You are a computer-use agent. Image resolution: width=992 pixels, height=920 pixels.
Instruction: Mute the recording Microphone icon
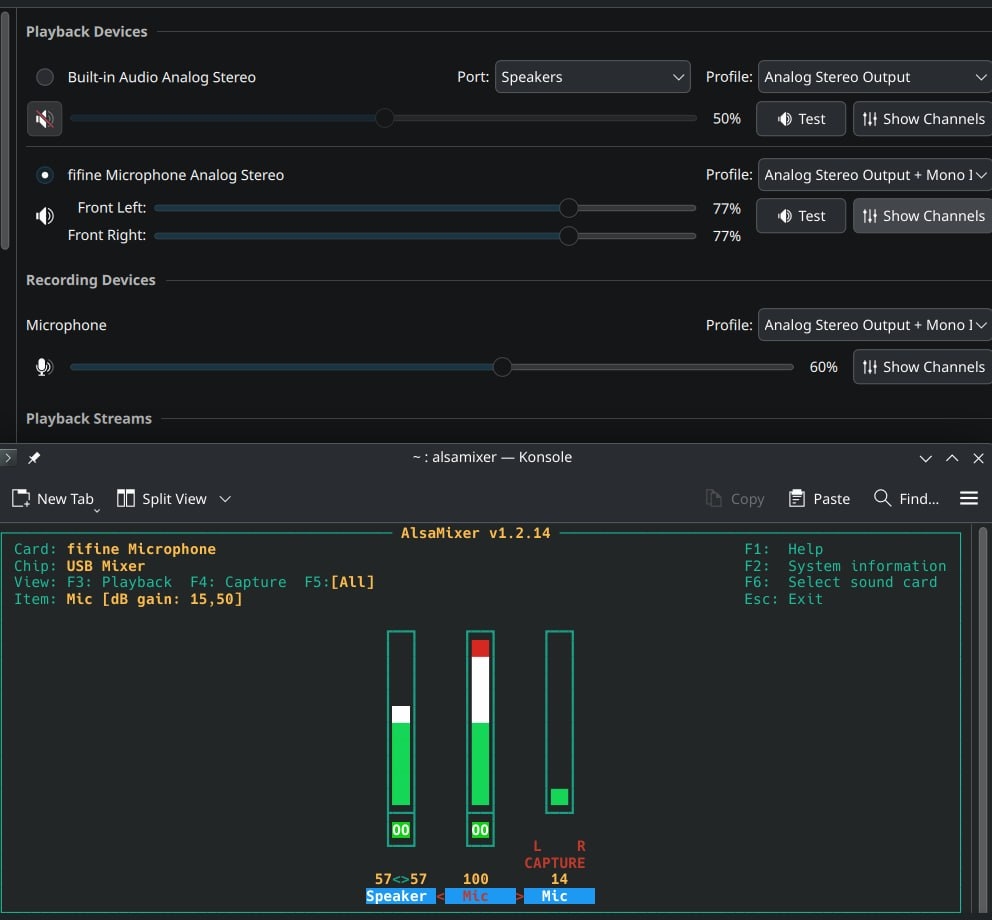coord(44,367)
